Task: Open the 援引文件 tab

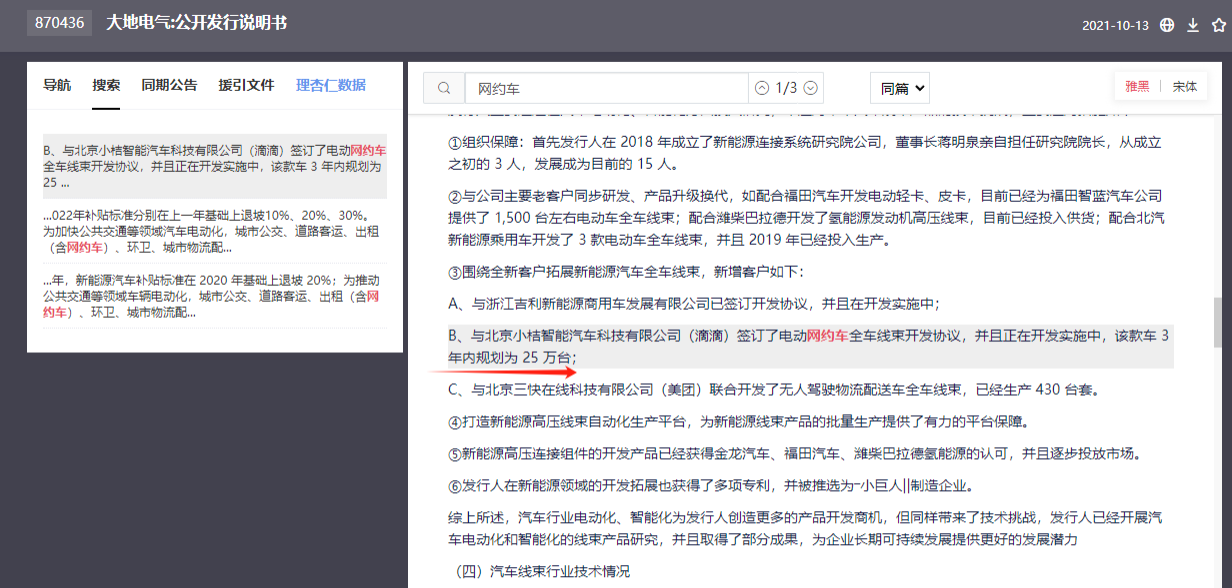Action: click(246, 86)
